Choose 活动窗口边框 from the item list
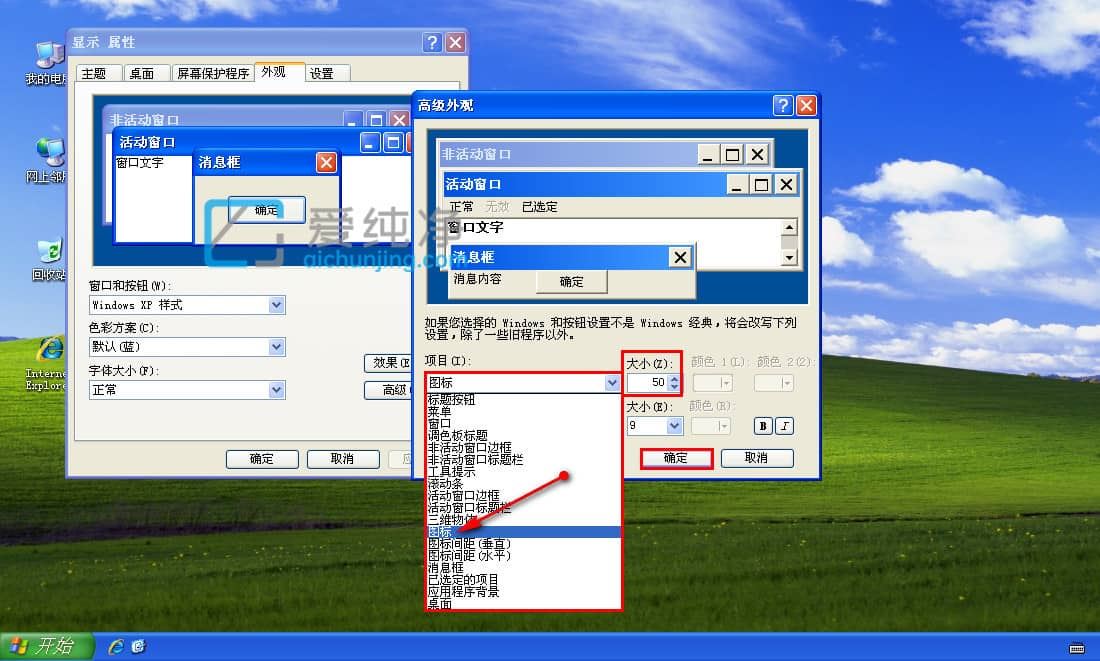 click(523, 495)
